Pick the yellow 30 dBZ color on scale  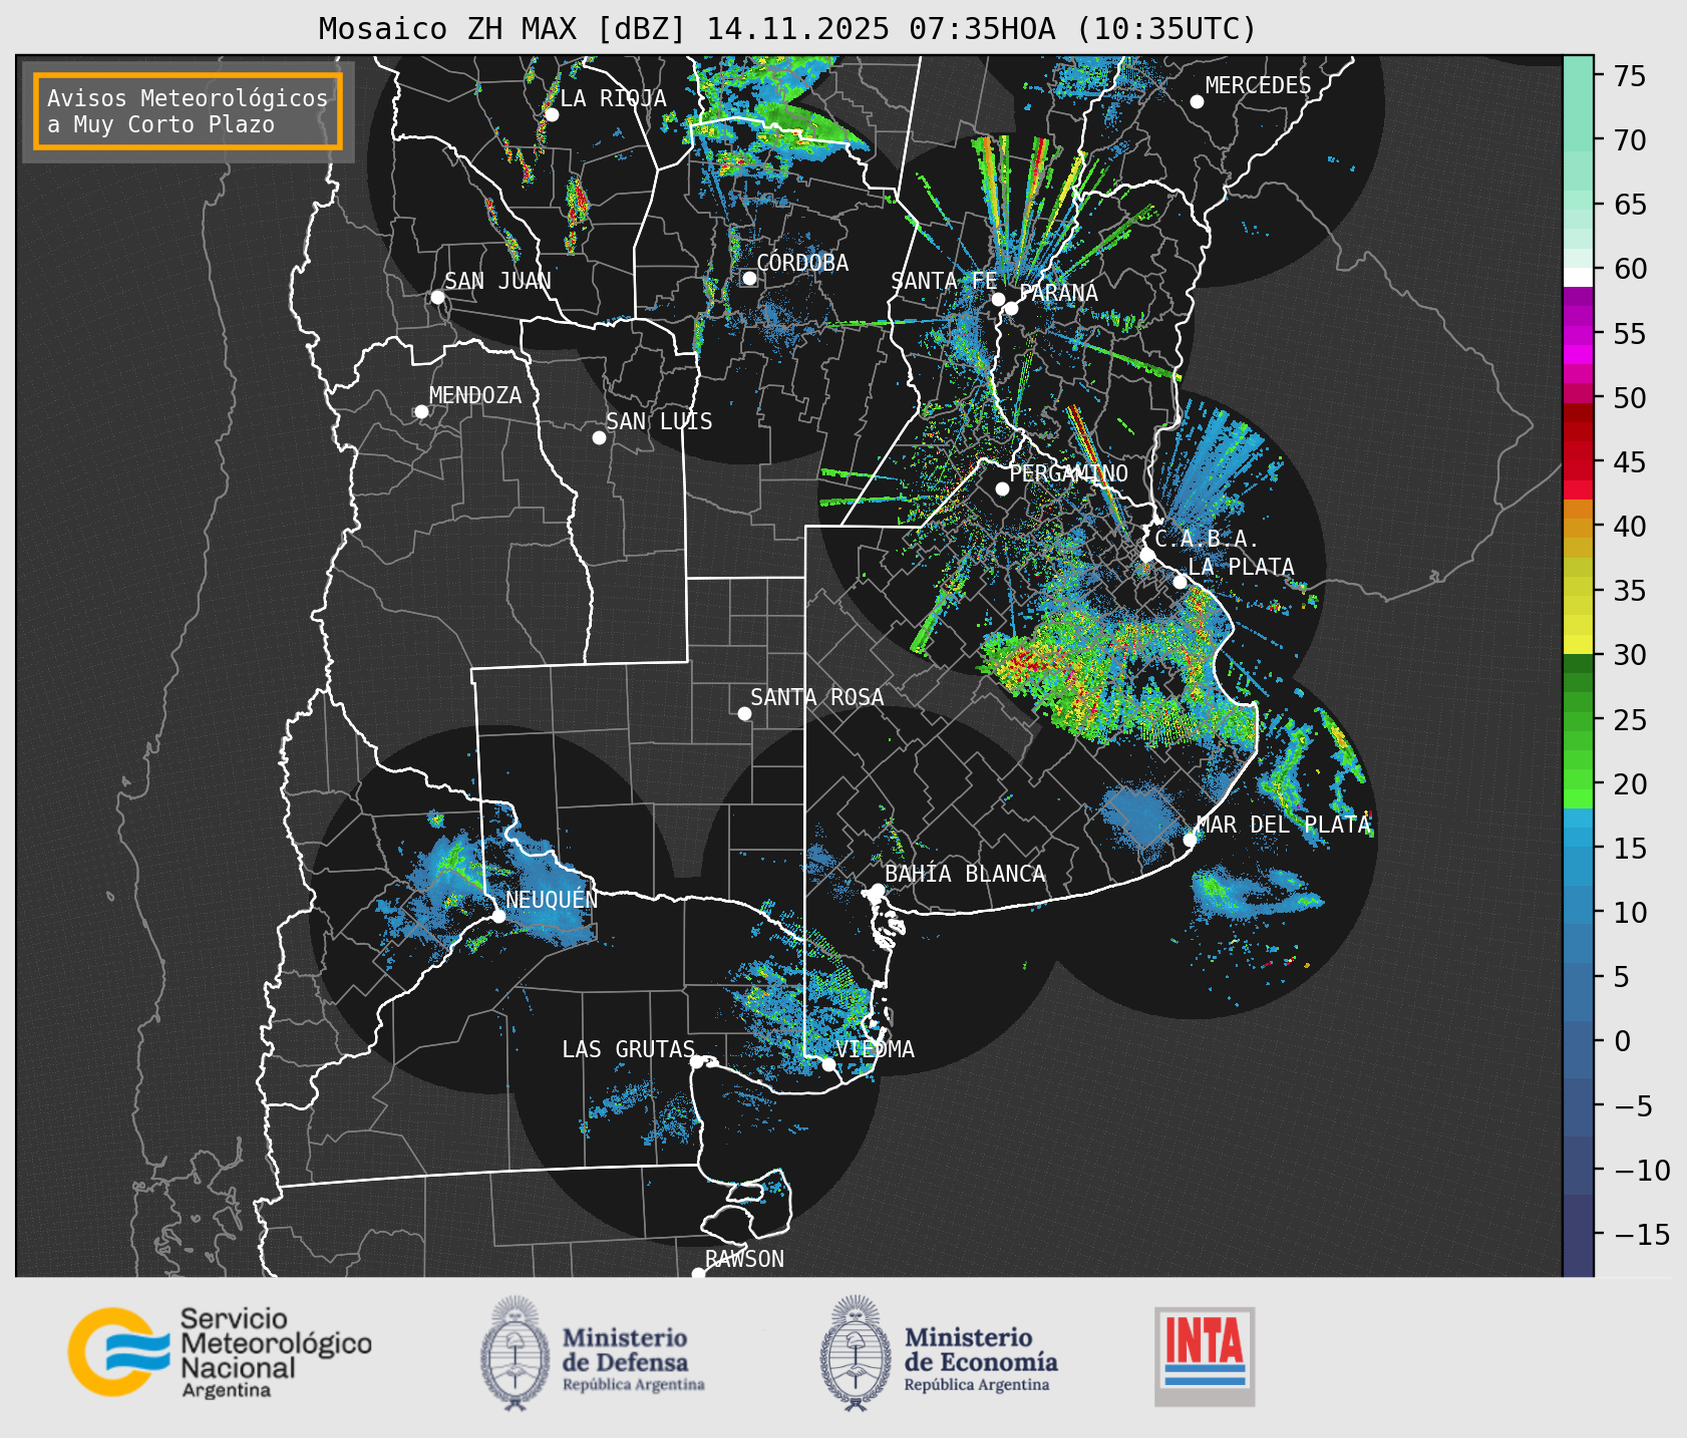point(1577,646)
